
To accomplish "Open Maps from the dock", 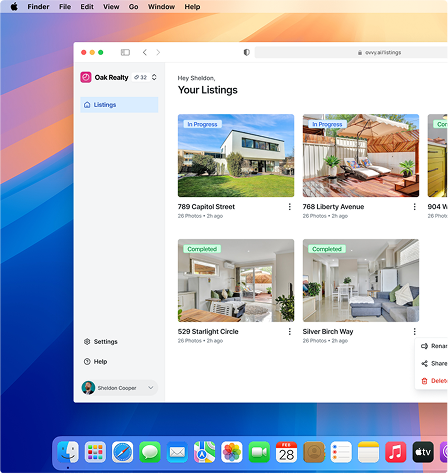I will click(204, 452).
